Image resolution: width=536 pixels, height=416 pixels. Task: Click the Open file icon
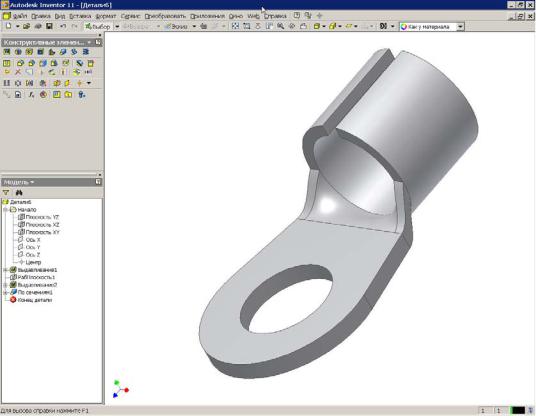point(27,26)
